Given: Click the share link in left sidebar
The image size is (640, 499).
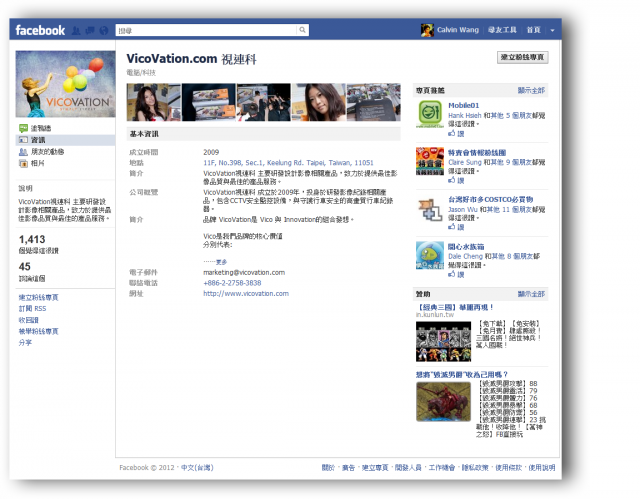Looking at the screenshot, I should [x=25, y=343].
